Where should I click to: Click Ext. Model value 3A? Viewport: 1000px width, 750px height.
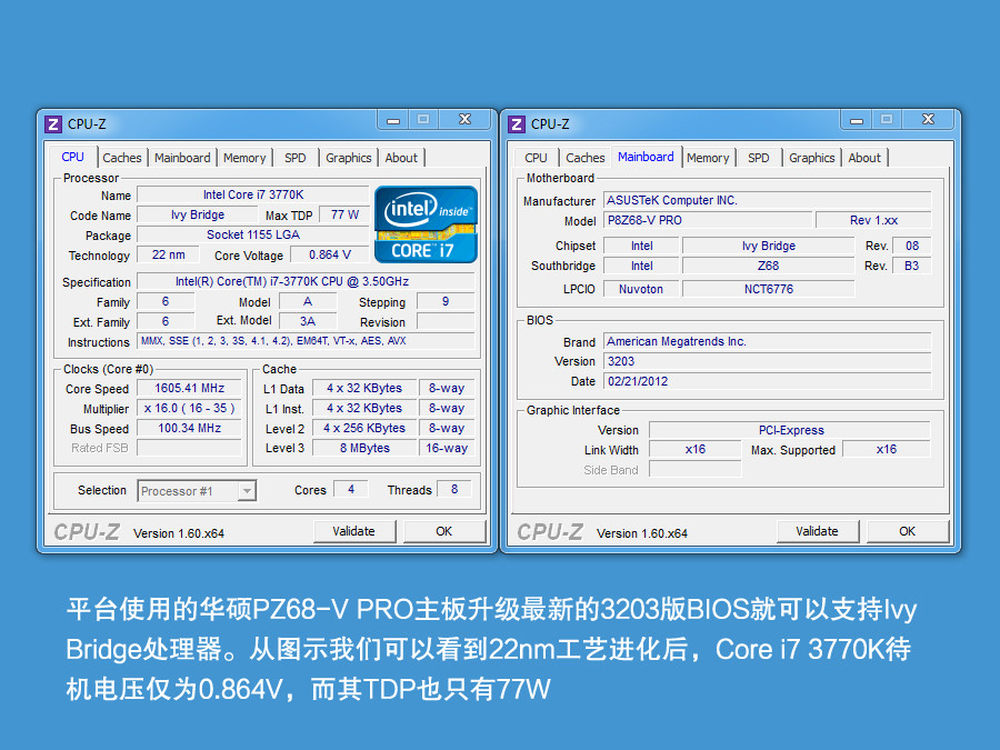coord(308,321)
